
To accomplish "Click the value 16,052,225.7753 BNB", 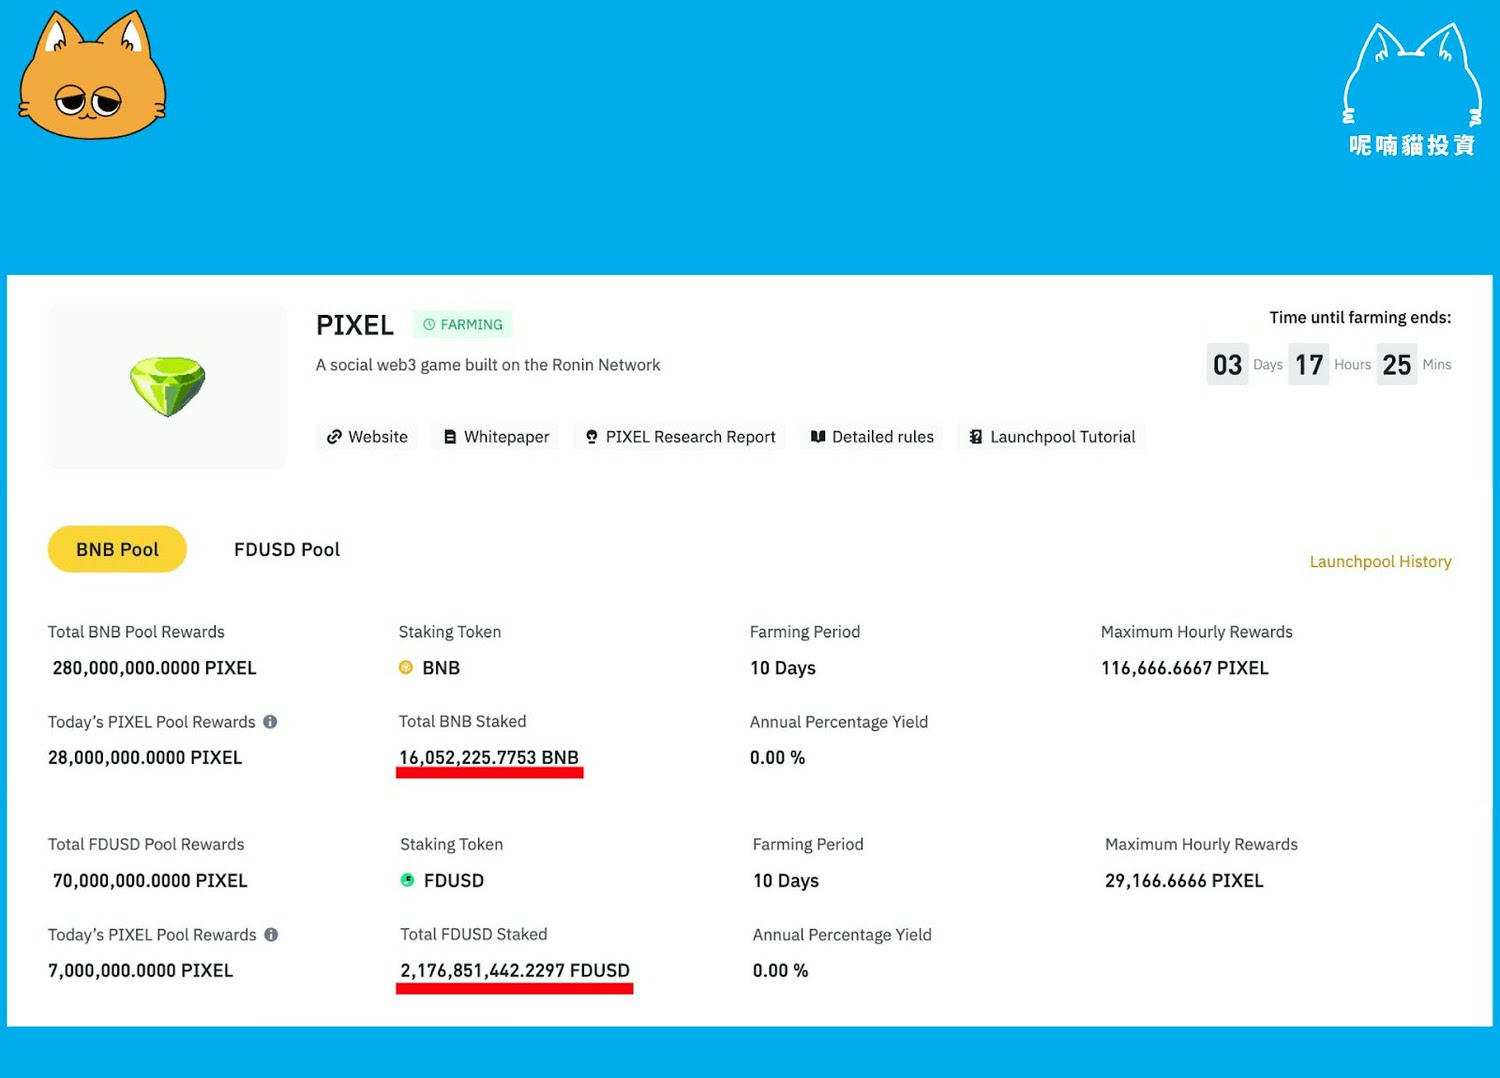I will tap(489, 758).
